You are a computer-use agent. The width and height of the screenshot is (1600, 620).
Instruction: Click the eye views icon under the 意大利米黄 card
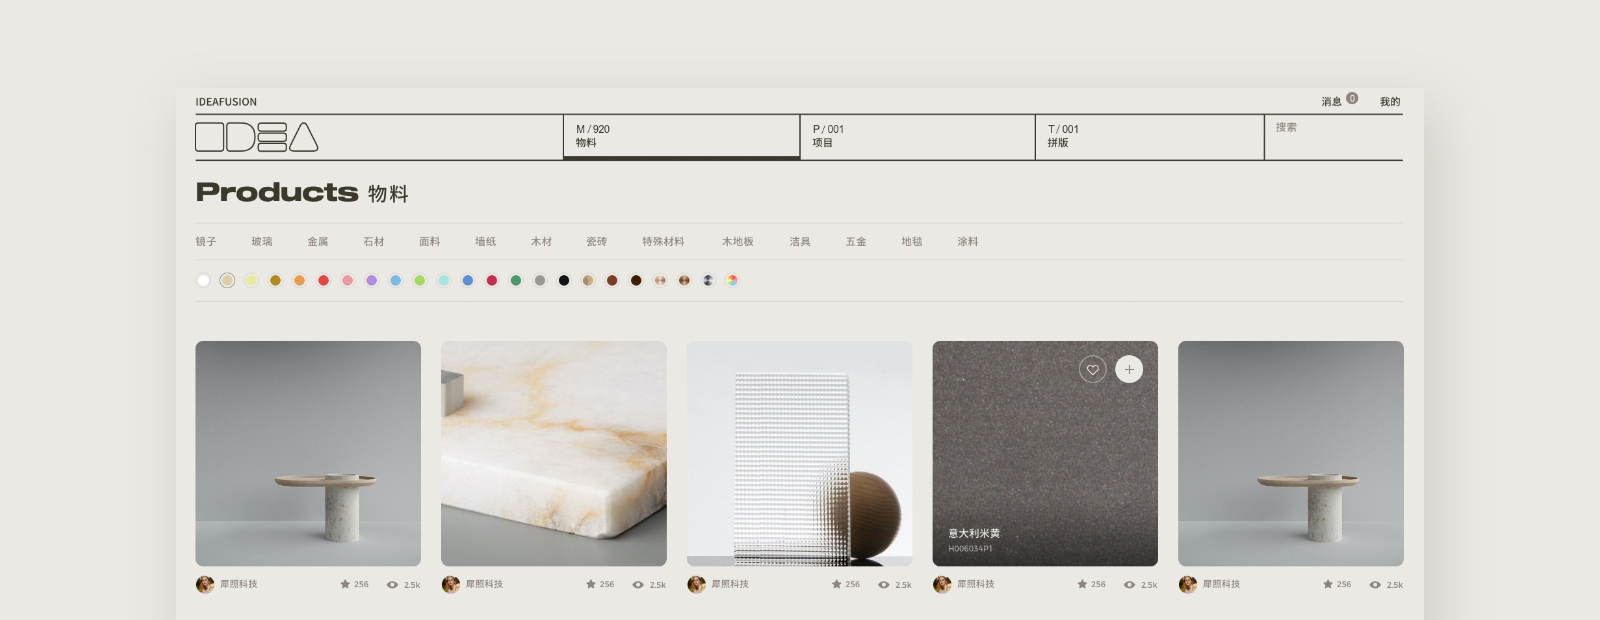point(1129,585)
